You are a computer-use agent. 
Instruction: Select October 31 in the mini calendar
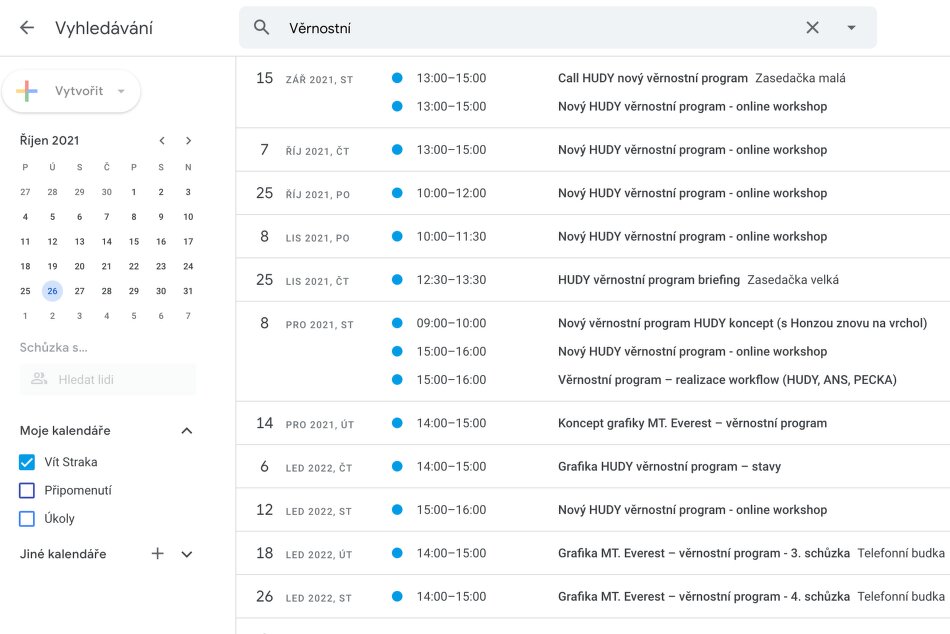[188, 291]
